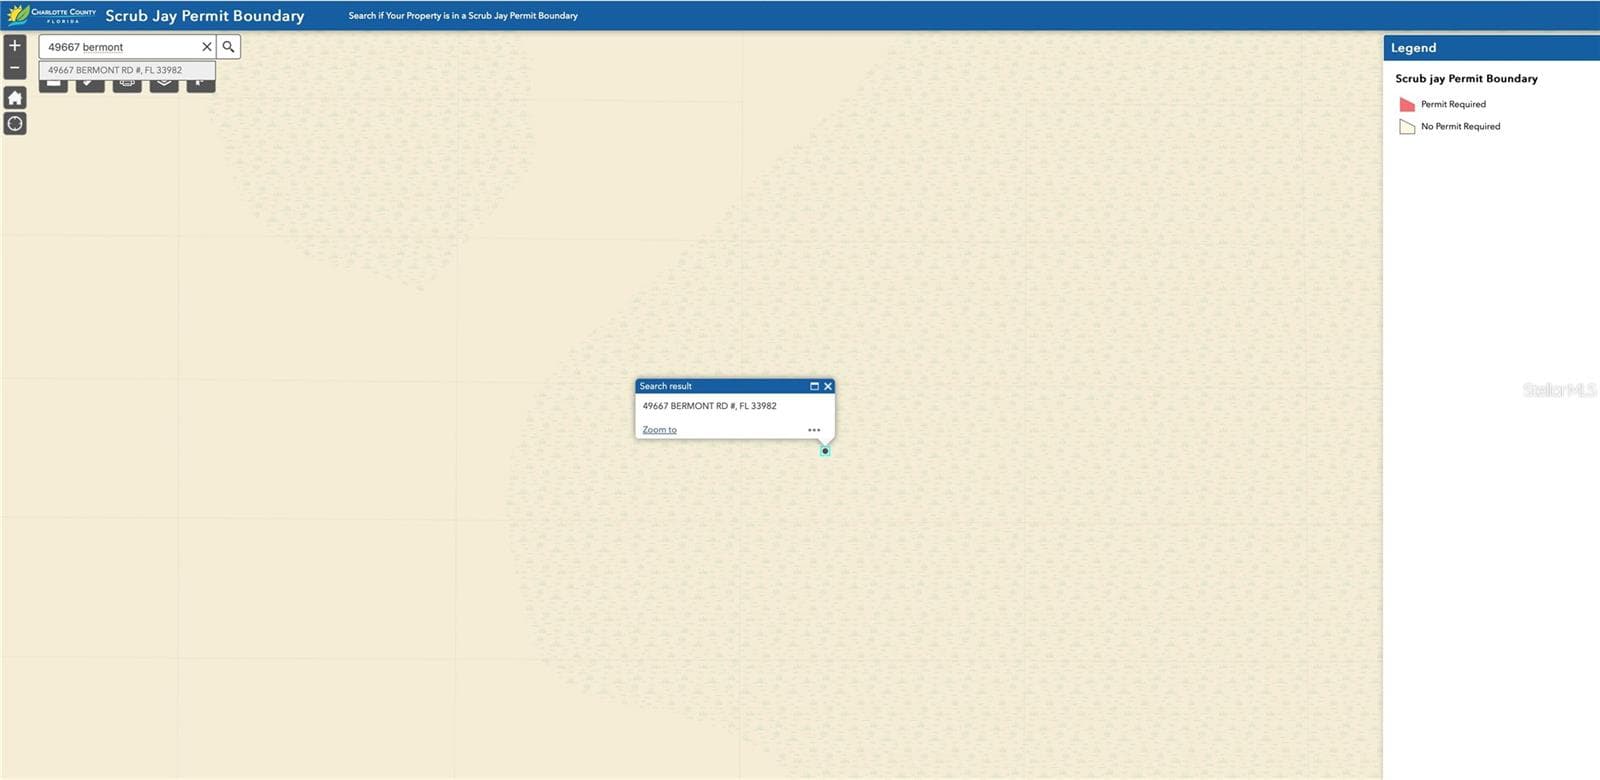Zoom out of the map
The image size is (1600, 780).
point(15,68)
